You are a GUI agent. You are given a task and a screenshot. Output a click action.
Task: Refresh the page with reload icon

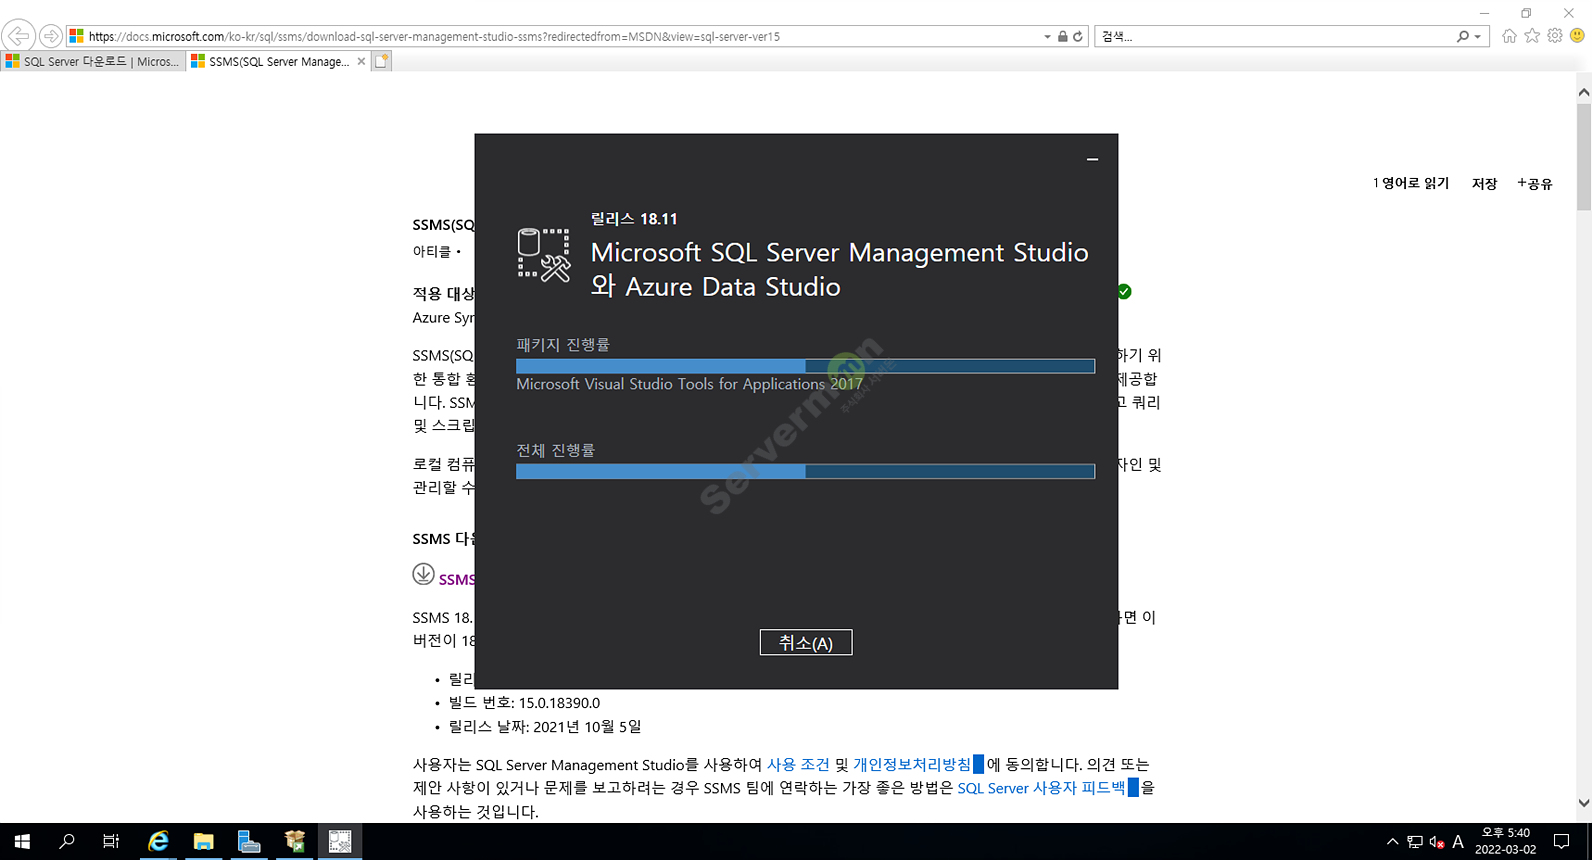coord(1078,37)
